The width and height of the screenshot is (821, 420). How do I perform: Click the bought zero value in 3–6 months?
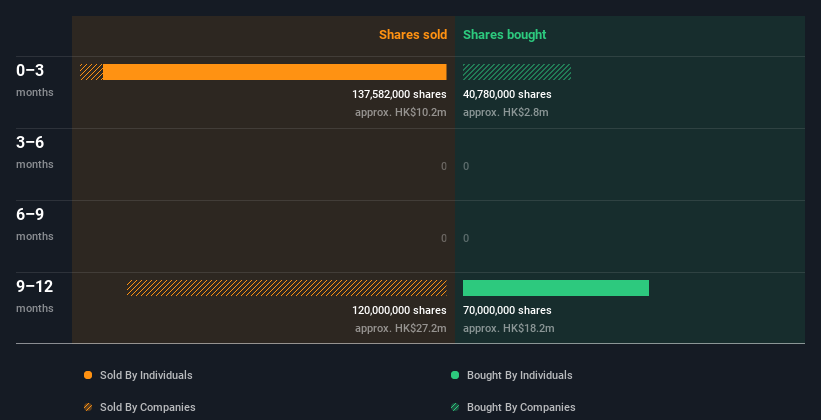[x=466, y=167]
